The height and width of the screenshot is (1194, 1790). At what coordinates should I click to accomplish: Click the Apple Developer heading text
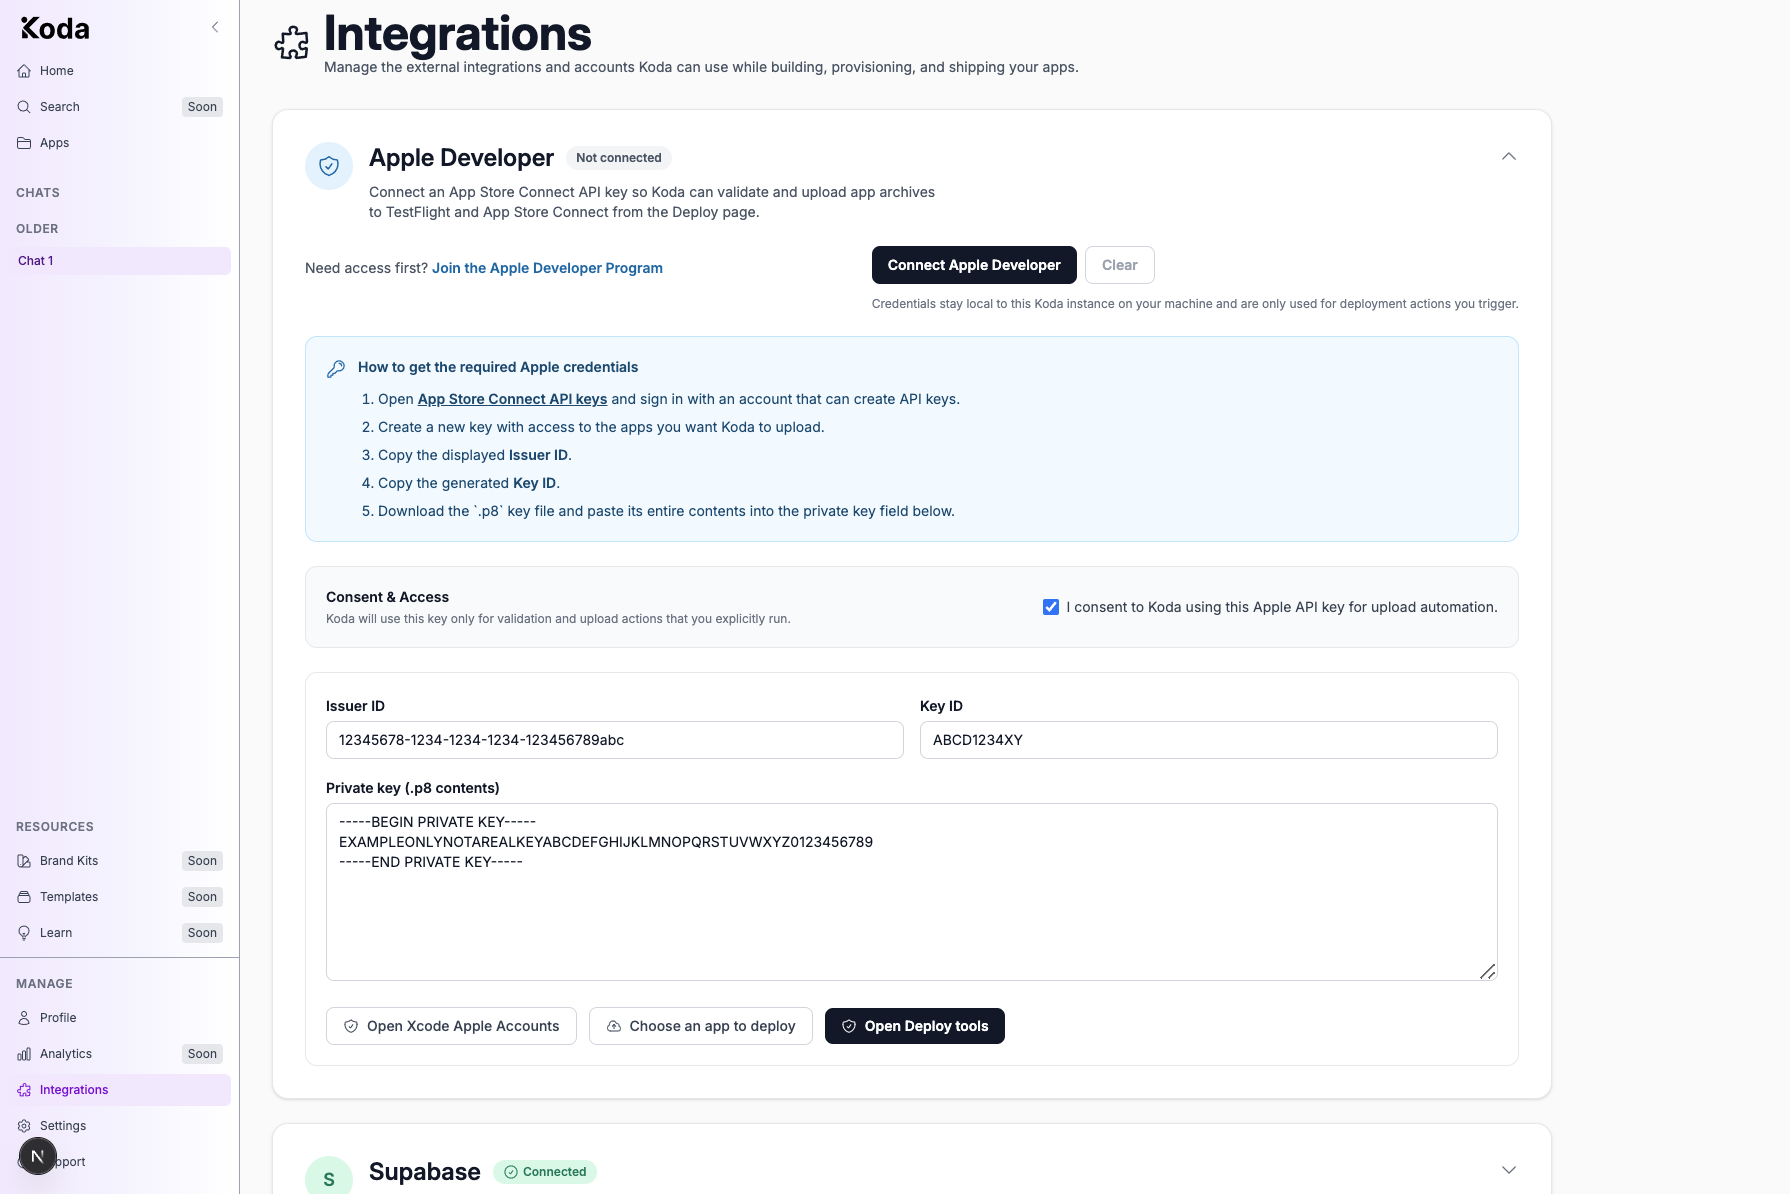(461, 158)
